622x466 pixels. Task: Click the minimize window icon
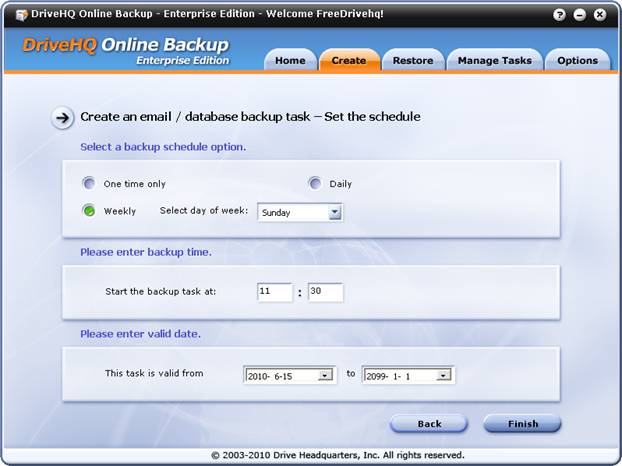[581, 15]
